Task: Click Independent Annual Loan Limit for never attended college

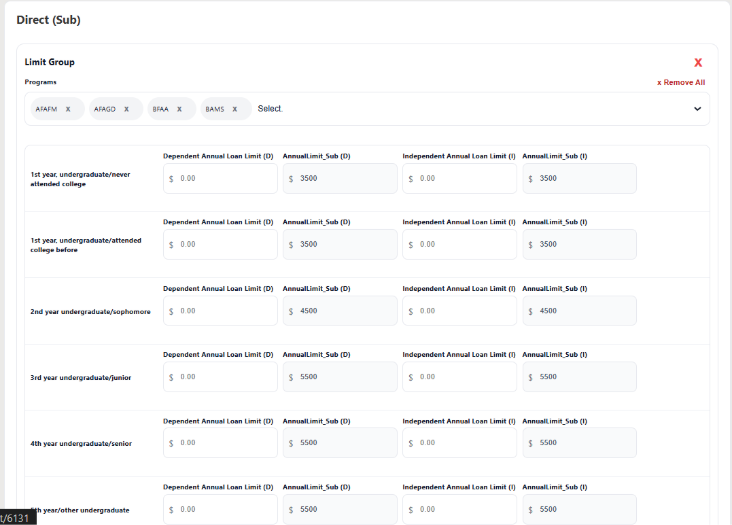Action: click(x=459, y=178)
